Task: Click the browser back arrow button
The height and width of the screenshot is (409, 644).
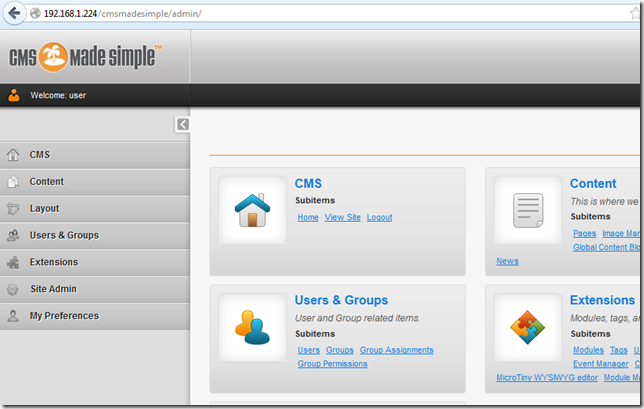Action: [x=14, y=13]
